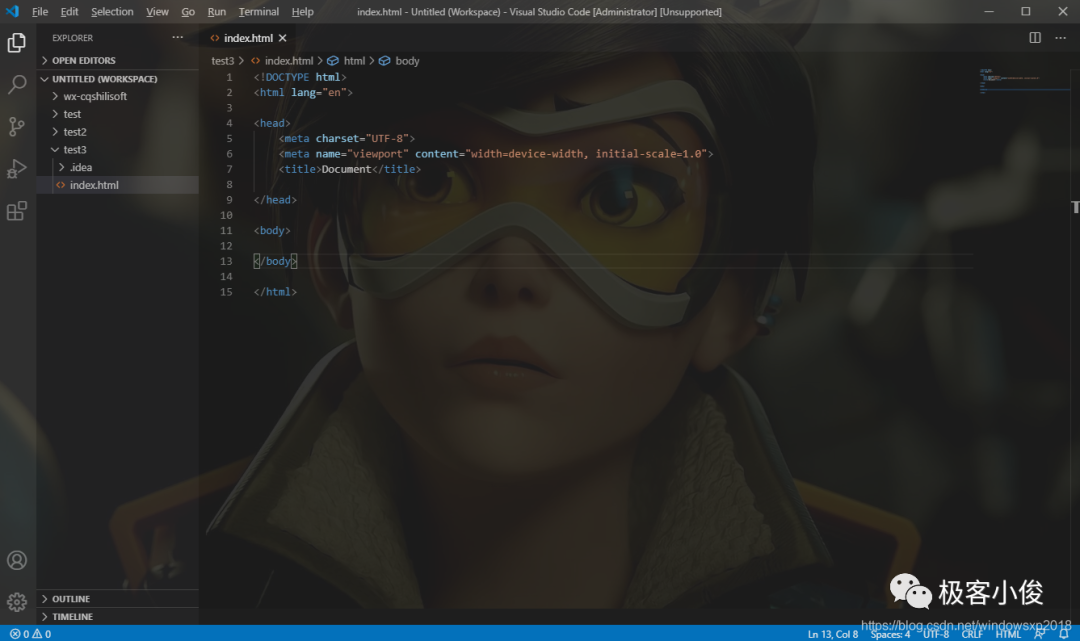Open the Manage gear icon
Screen dimensions: 1080x641
click(x=17, y=602)
